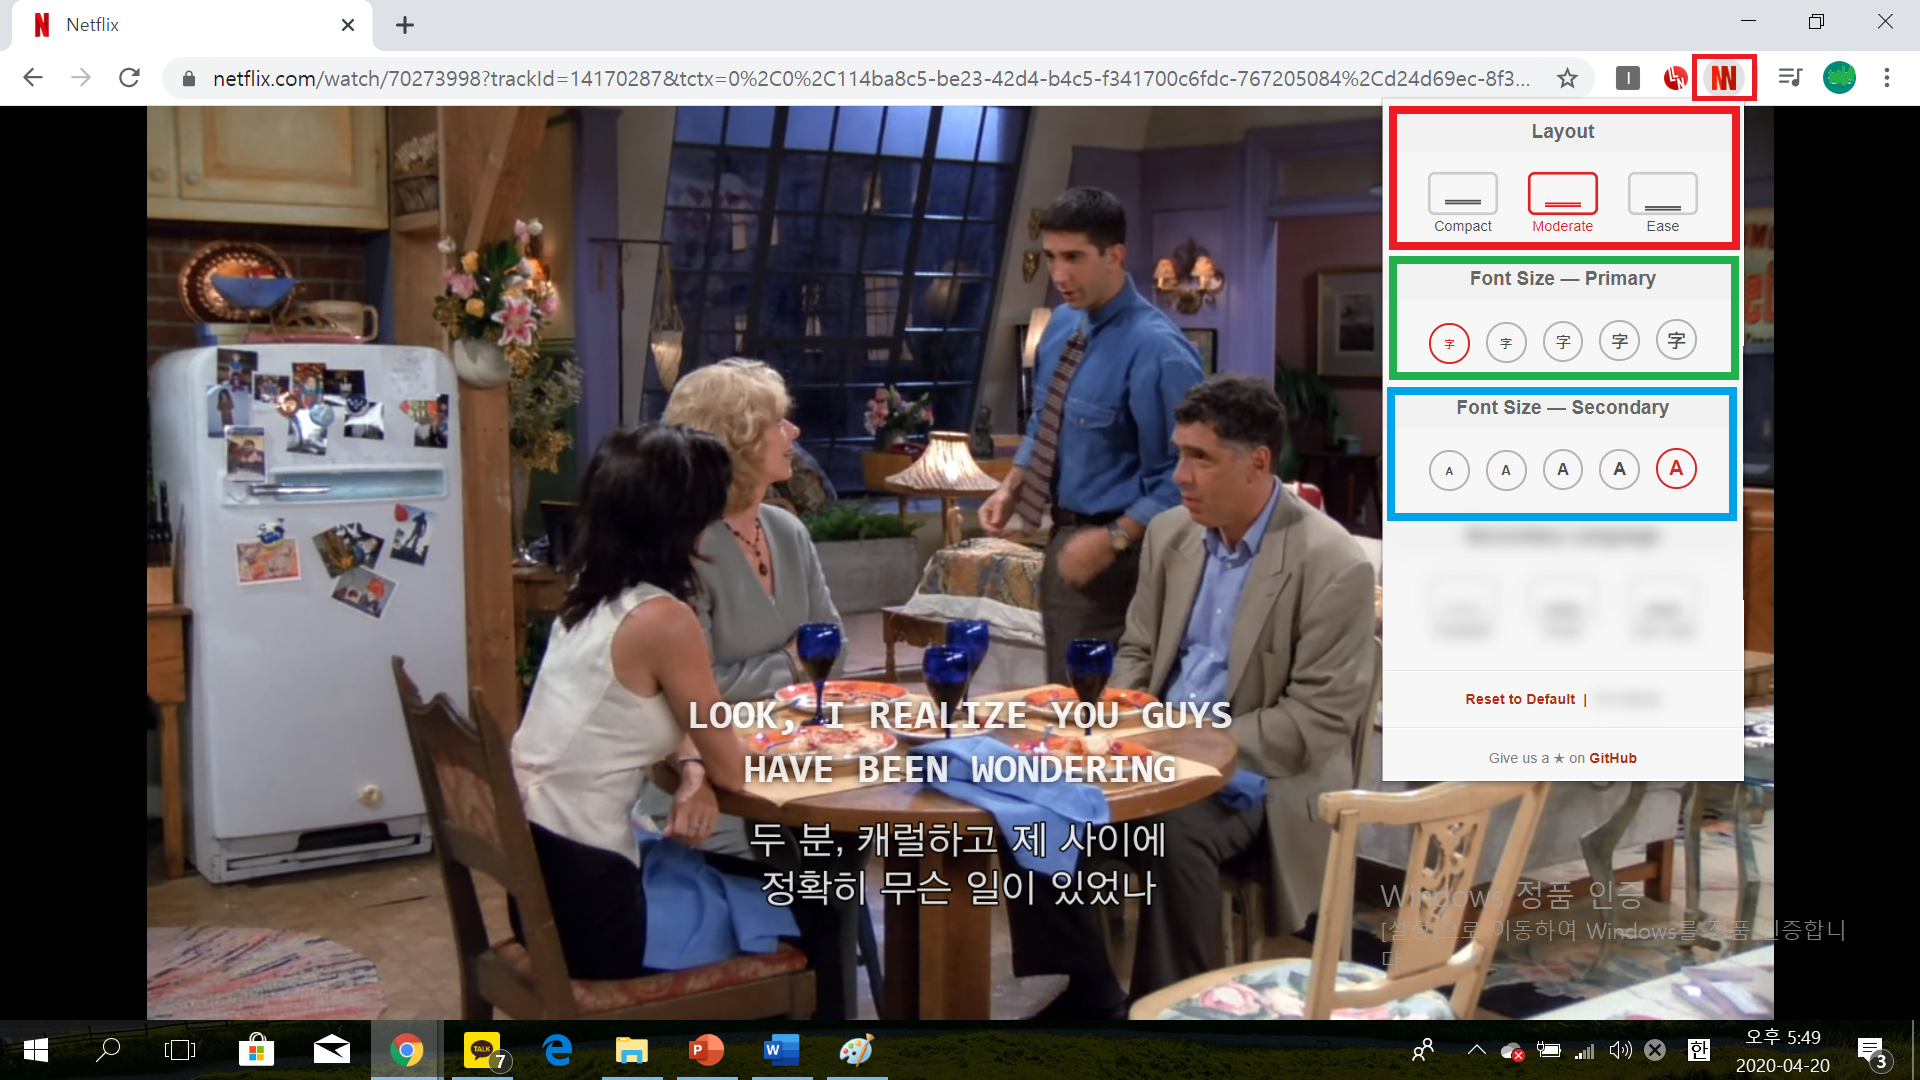The height and width of the screenshot is (1080, 1920).
Task: Select the Compact layout option
Action: click(x=1462, y=194)
